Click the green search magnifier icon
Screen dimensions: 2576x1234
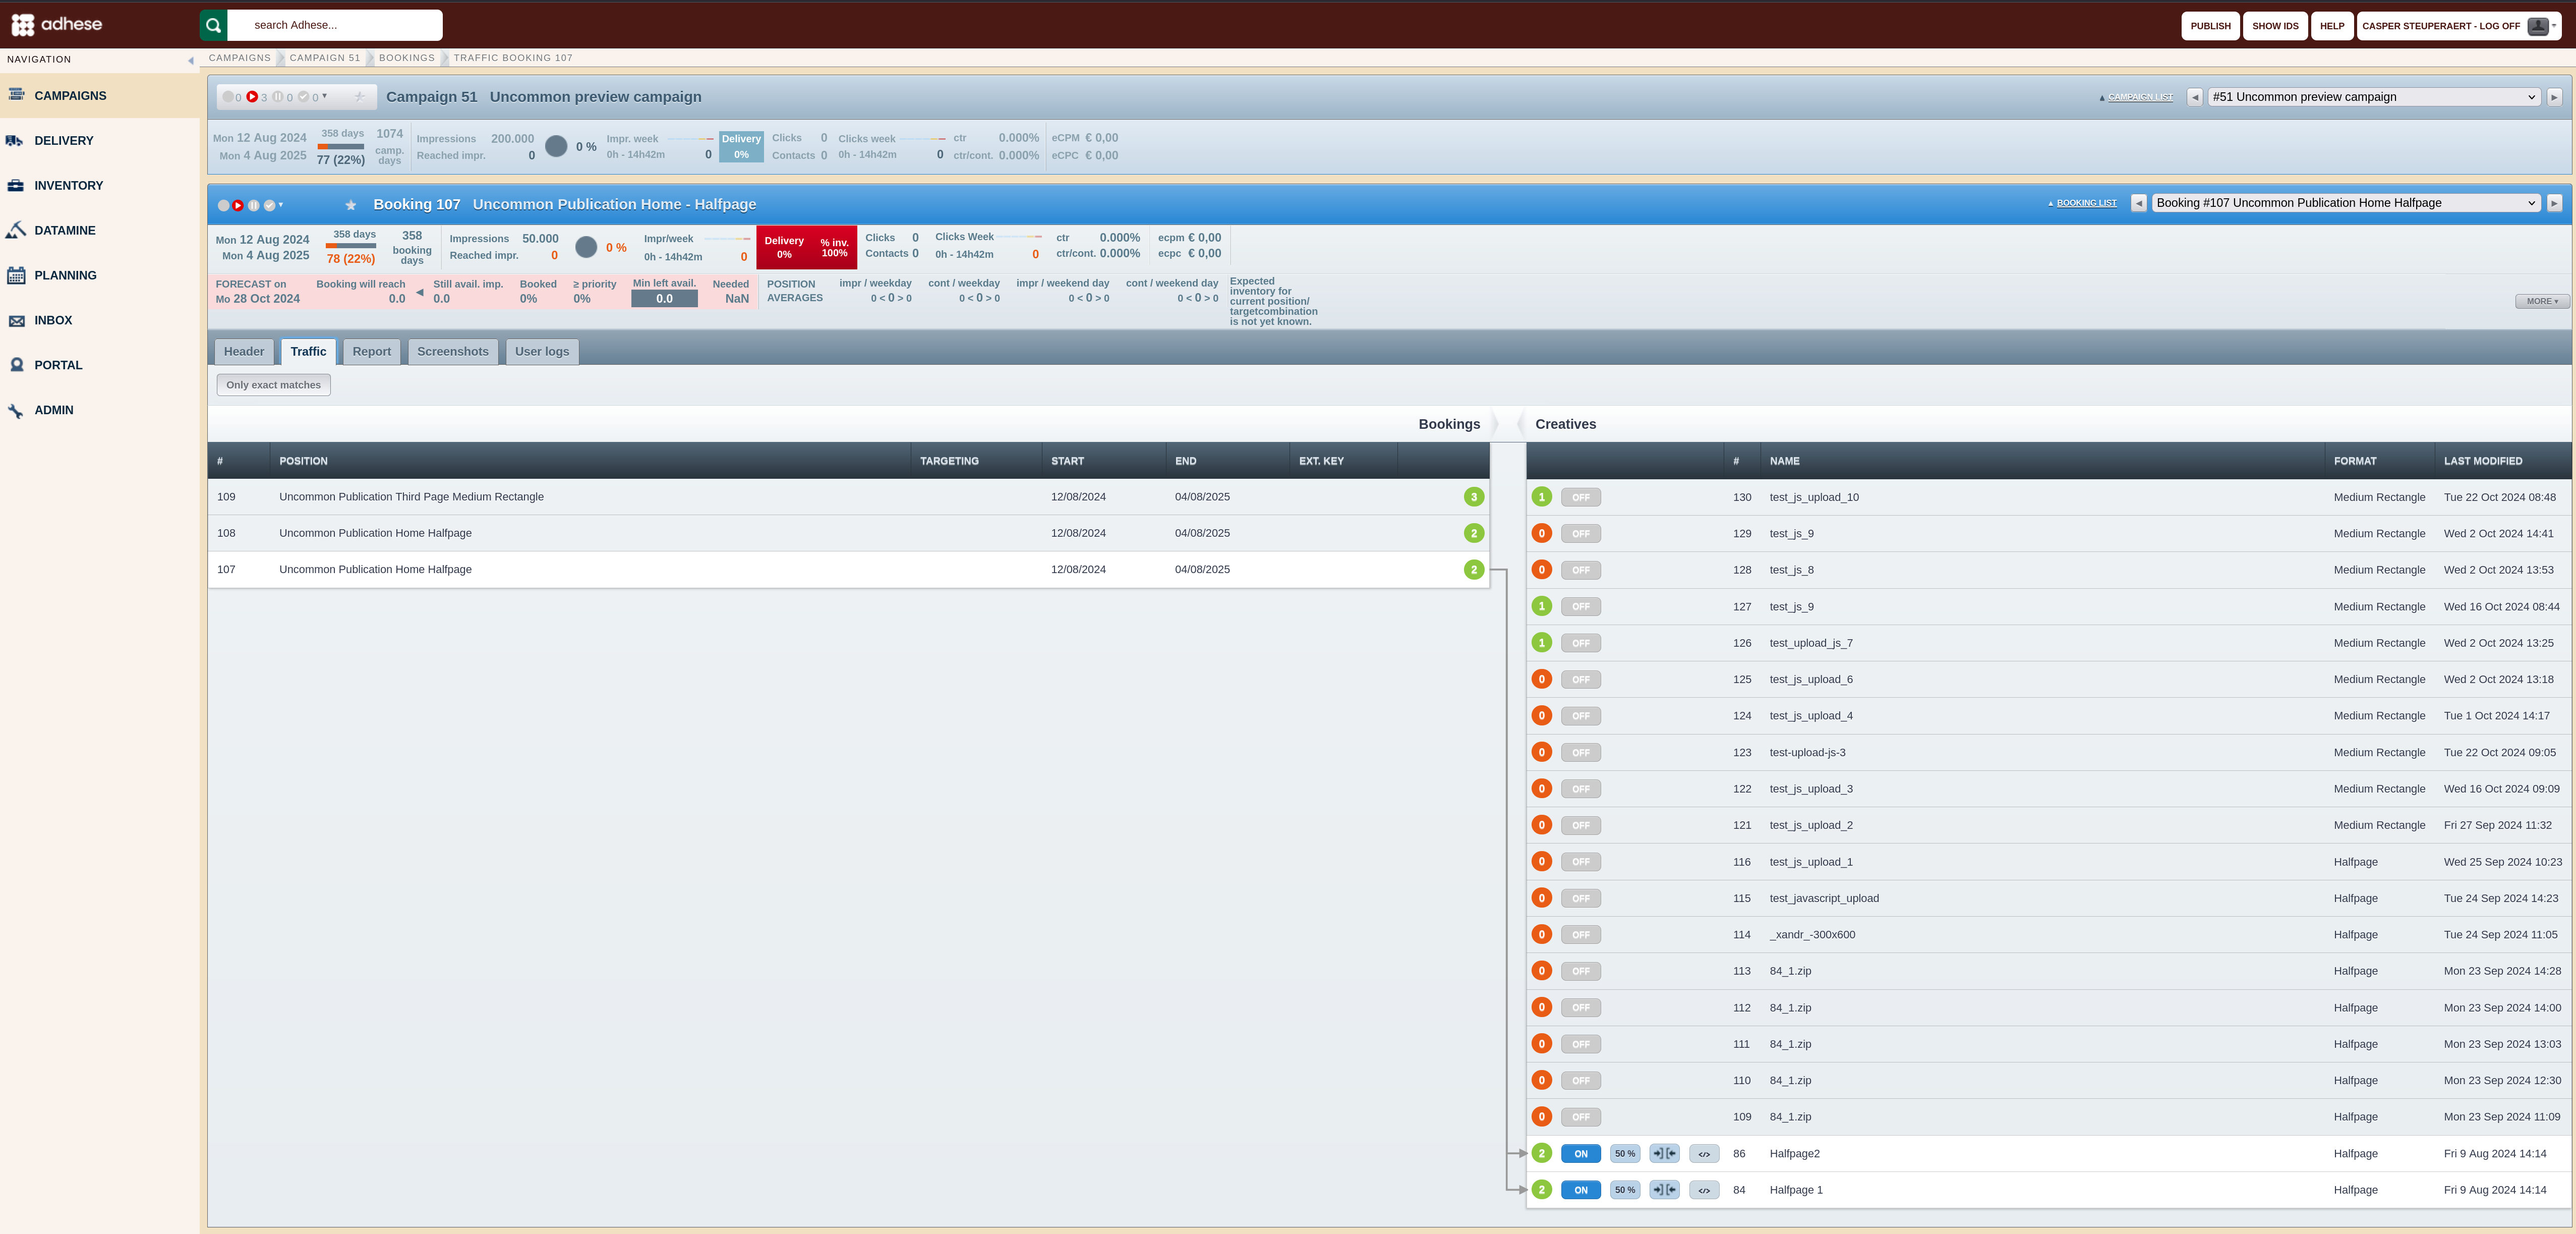[213, 25]
